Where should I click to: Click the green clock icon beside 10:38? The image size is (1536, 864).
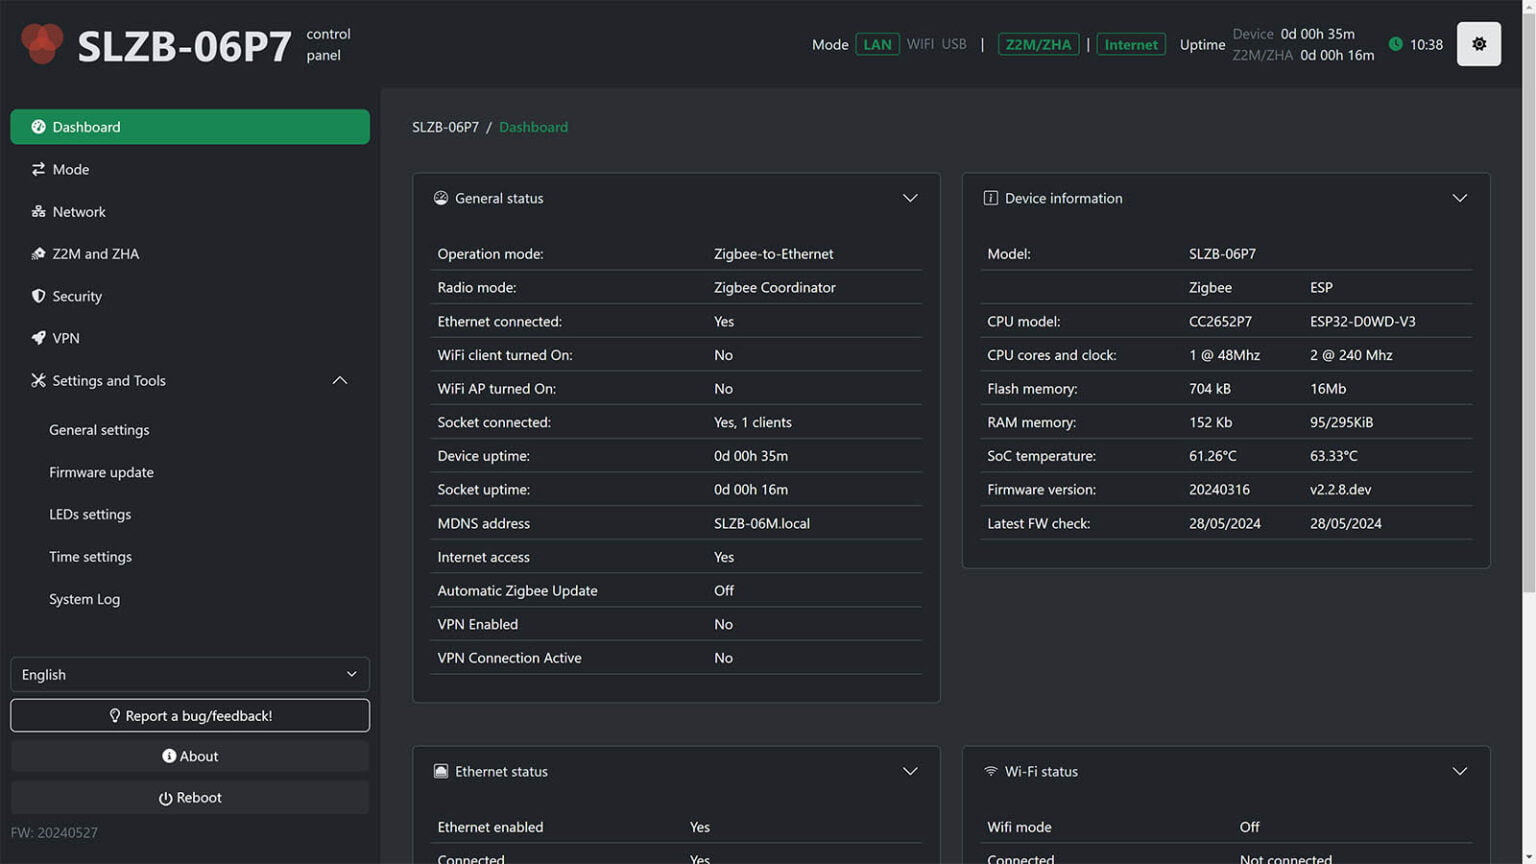(1395, 44)
